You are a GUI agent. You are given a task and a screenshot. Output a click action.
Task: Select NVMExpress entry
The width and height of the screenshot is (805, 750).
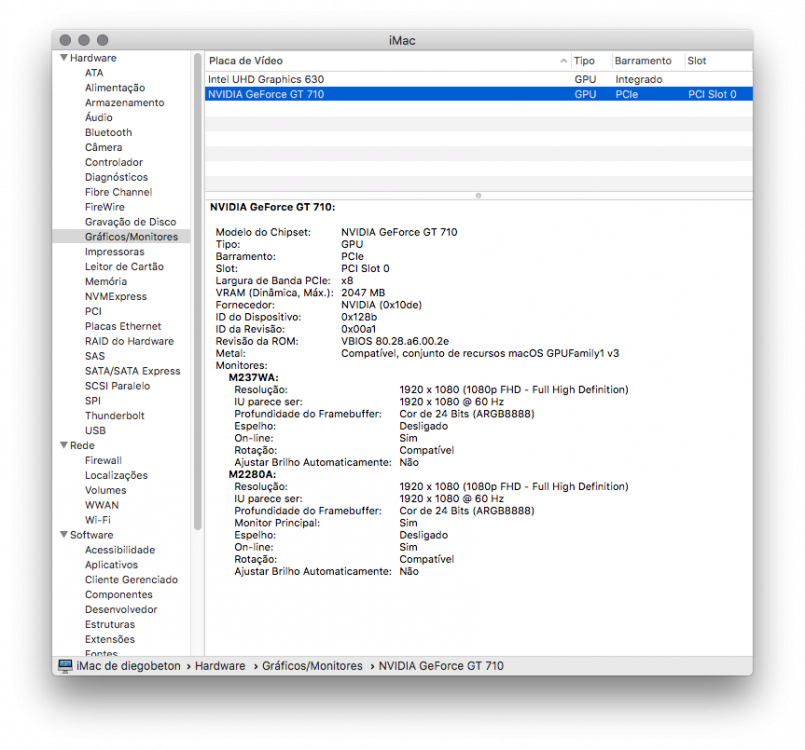coord(116,296)
